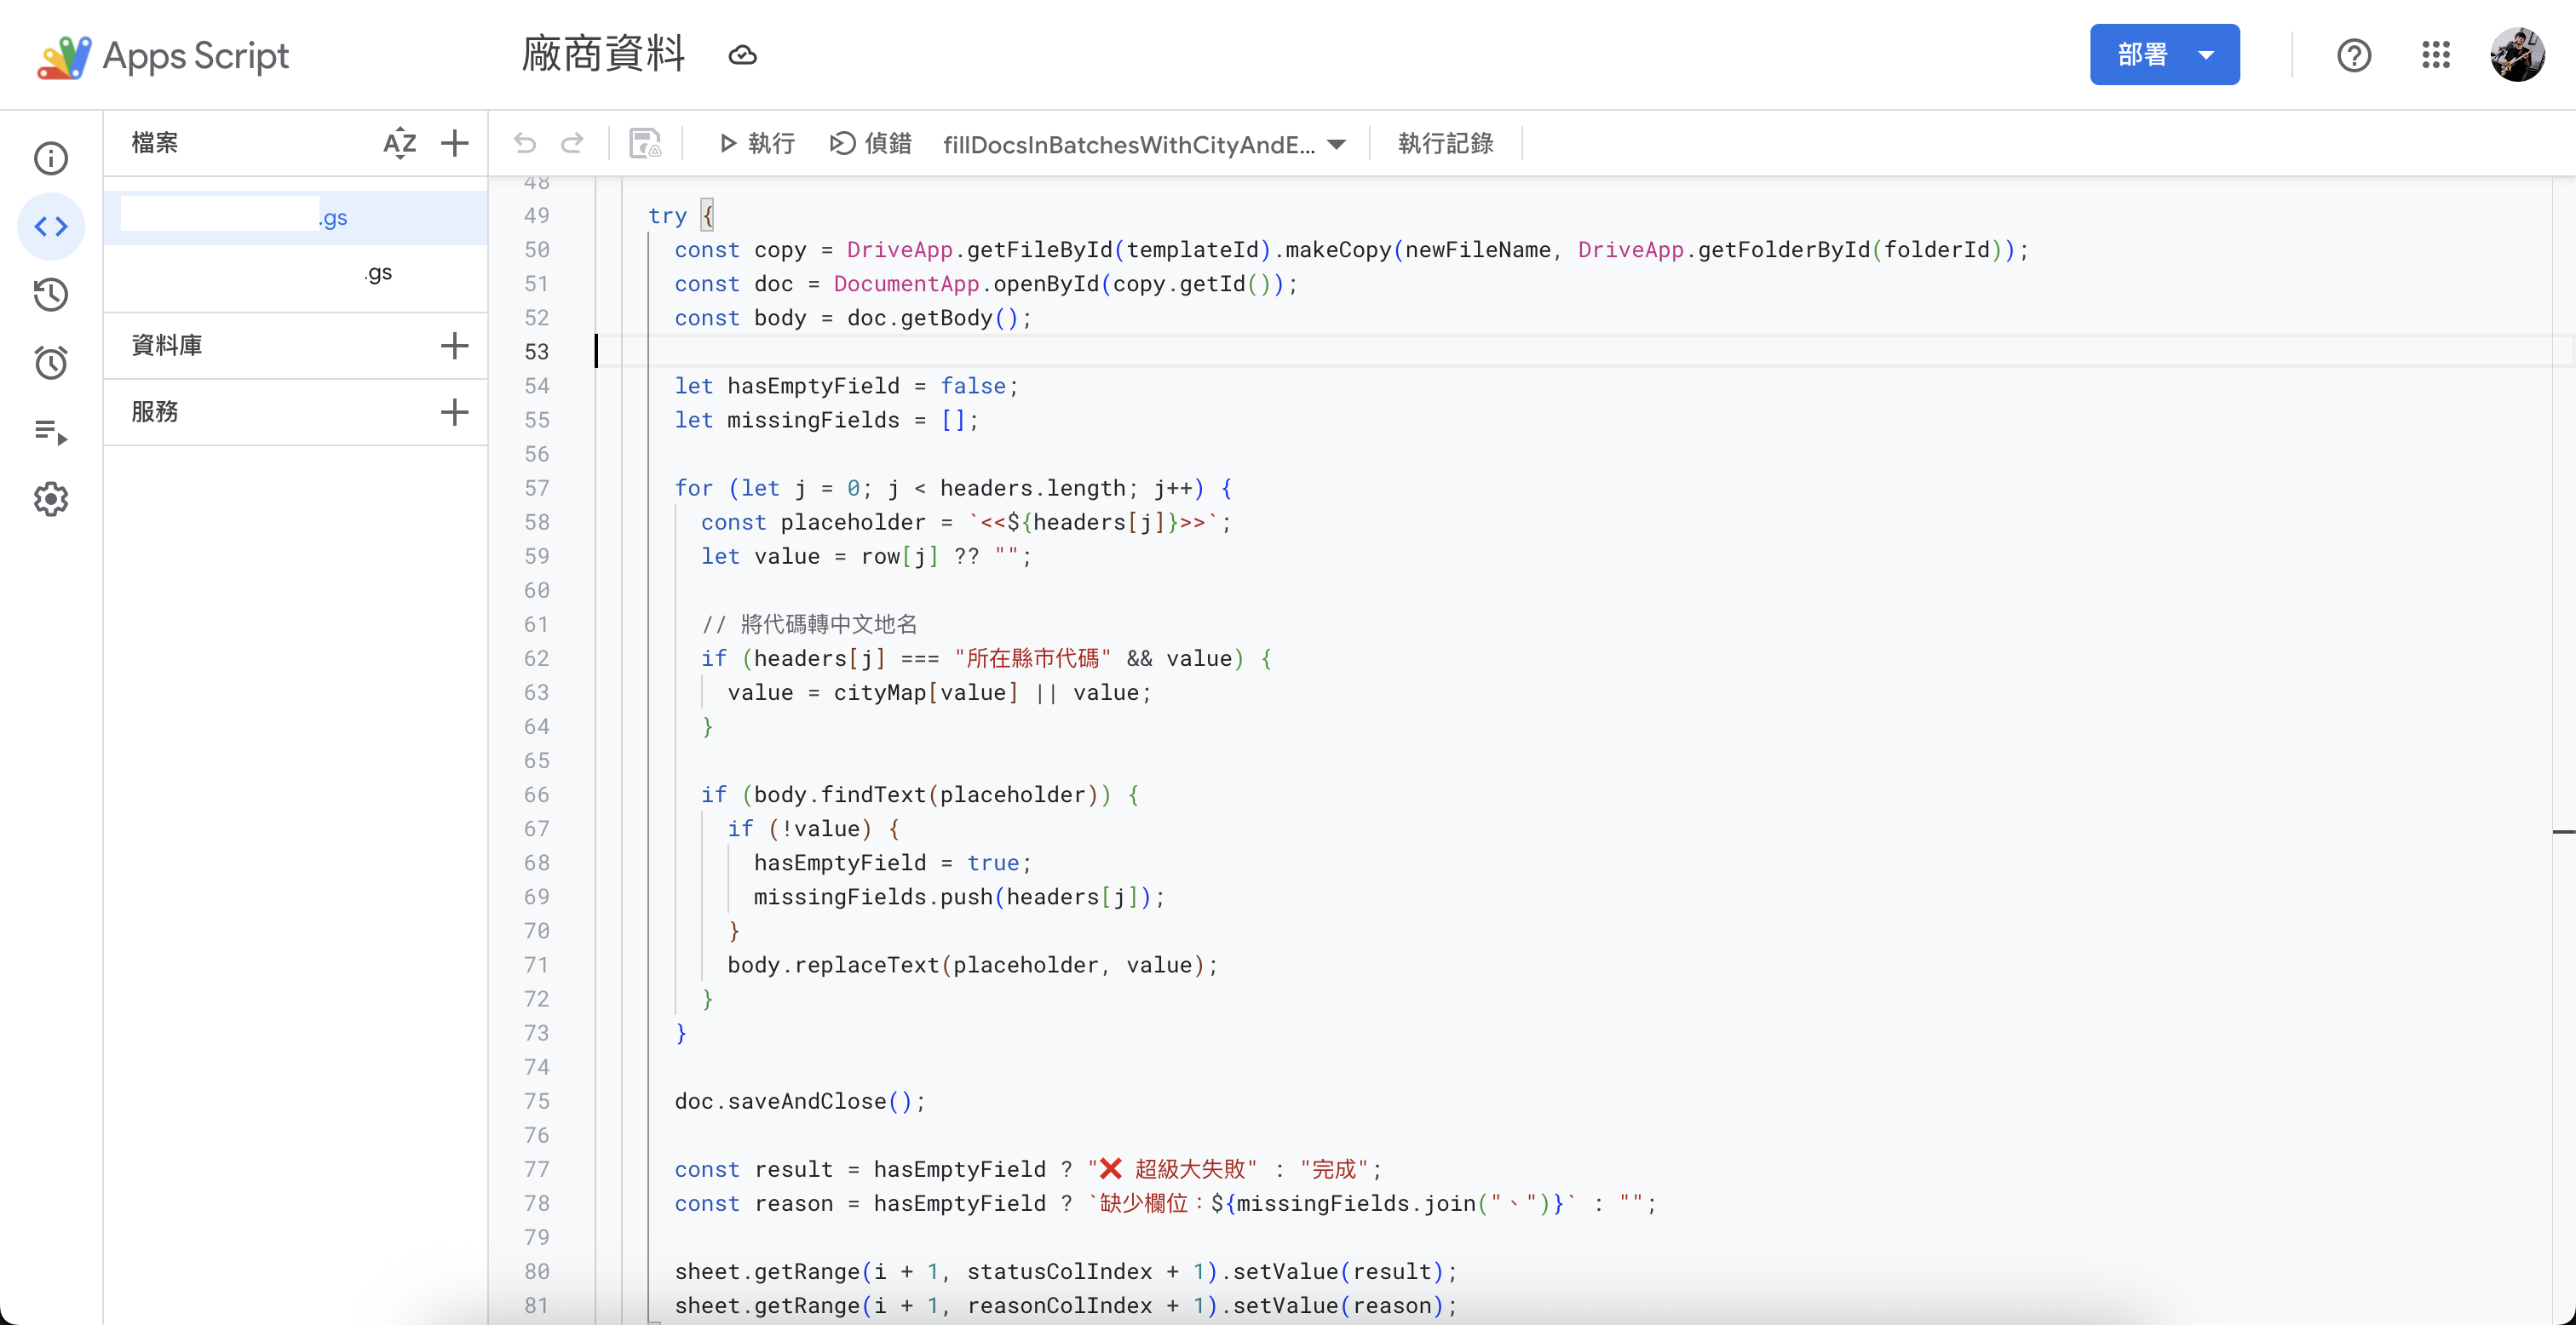The height and width of the screenshot is (1325, 2576).
Task: Open the Google apps grid icon
Action: point(2436,55)
